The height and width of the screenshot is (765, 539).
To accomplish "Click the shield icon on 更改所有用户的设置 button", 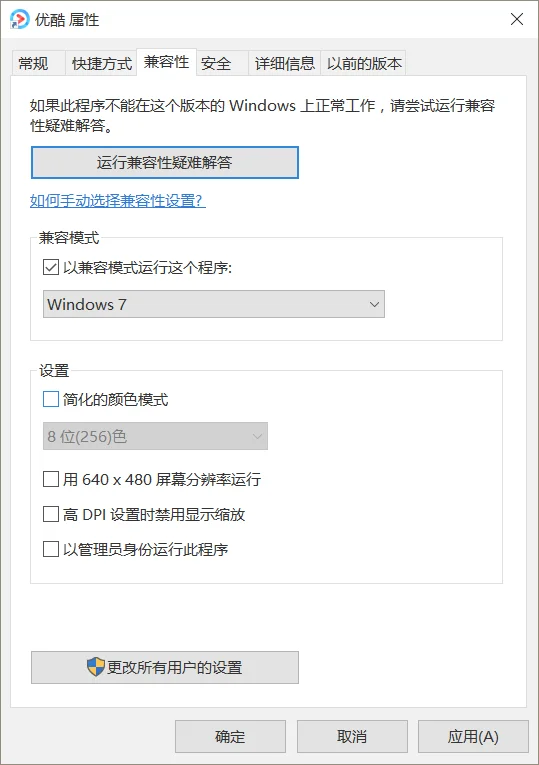I will coord(96,666).
